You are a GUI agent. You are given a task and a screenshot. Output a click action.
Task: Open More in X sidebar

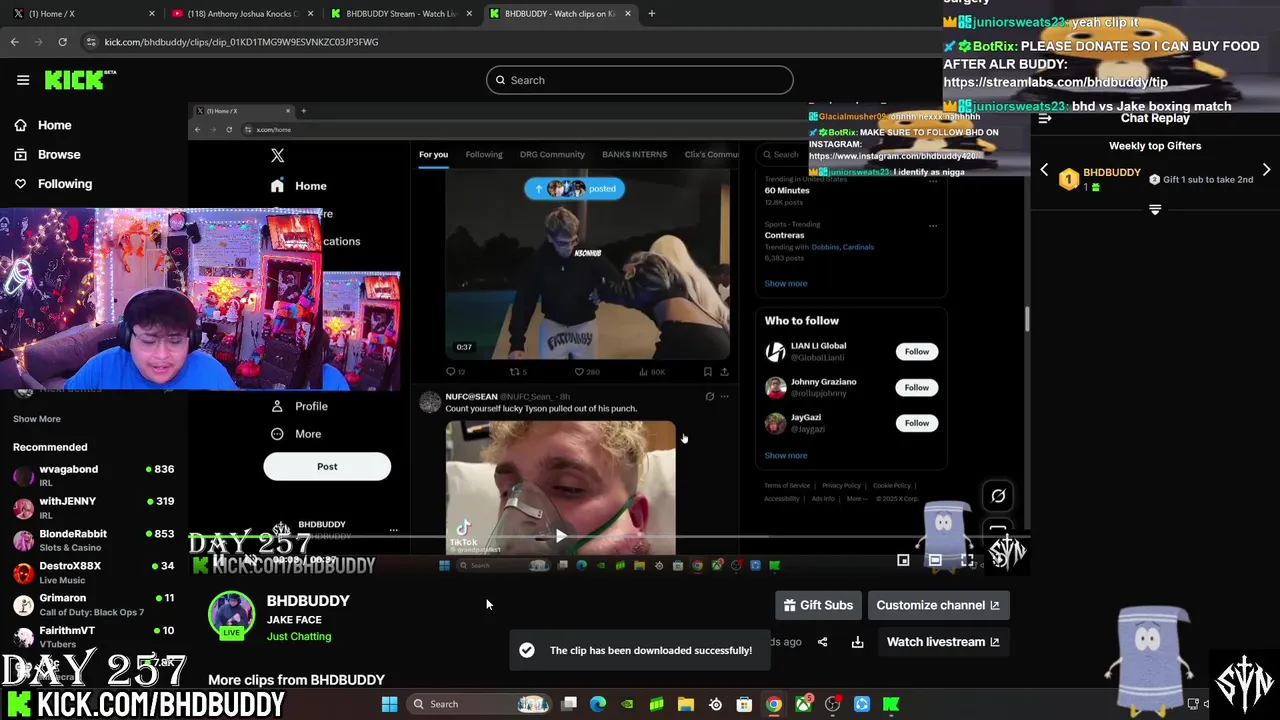(x=297, y=434)
